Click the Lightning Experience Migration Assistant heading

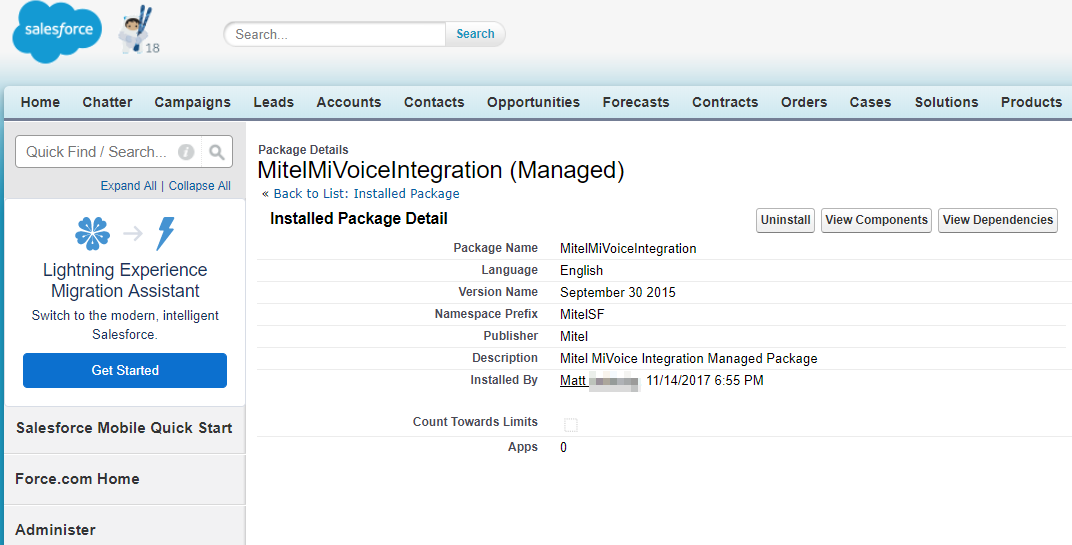click(x=125, y=280)
